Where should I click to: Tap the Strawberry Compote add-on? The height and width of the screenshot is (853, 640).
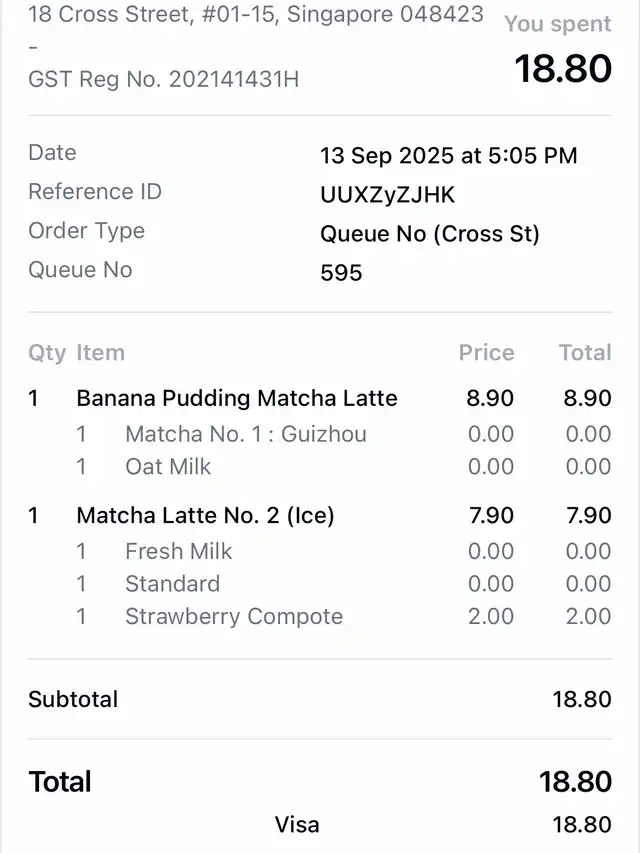point(233,616)
